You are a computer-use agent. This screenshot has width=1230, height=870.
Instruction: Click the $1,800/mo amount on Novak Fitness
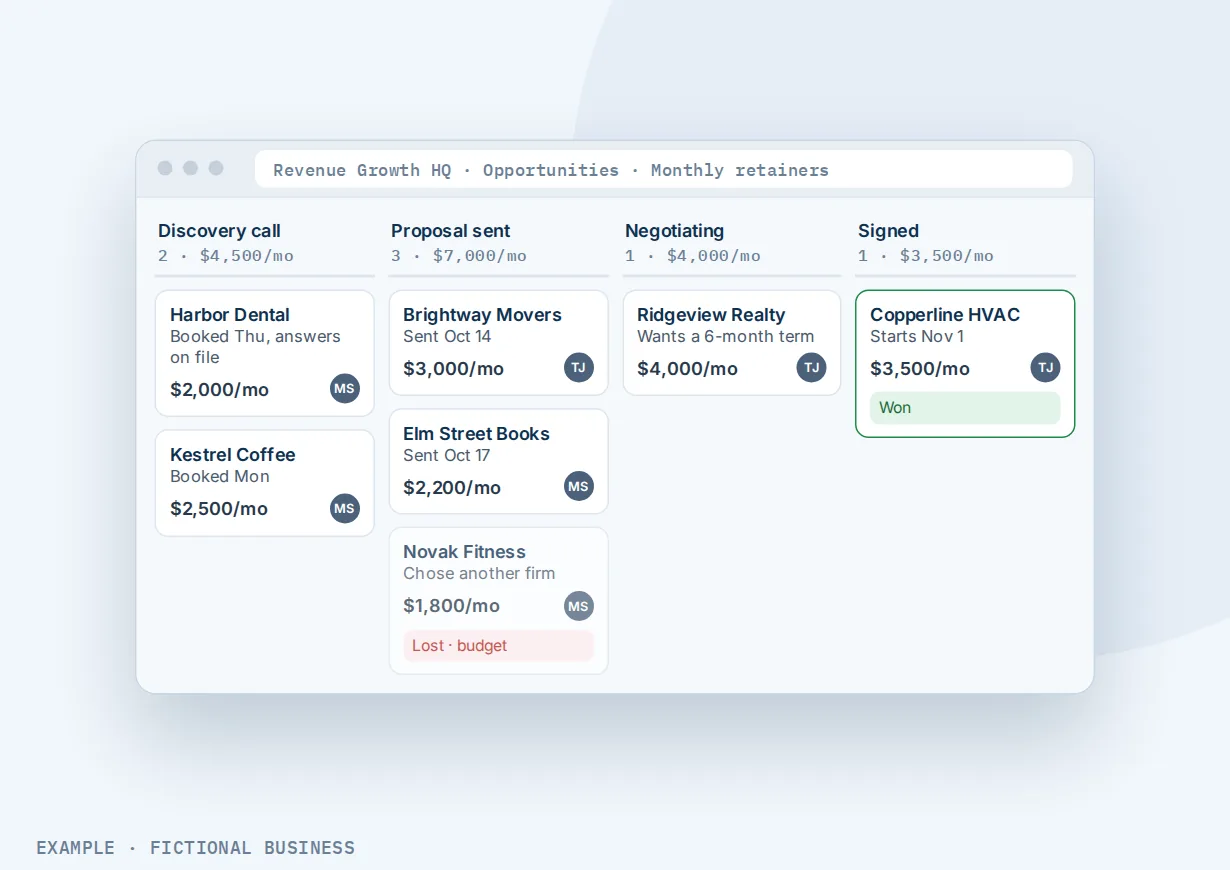452,605
